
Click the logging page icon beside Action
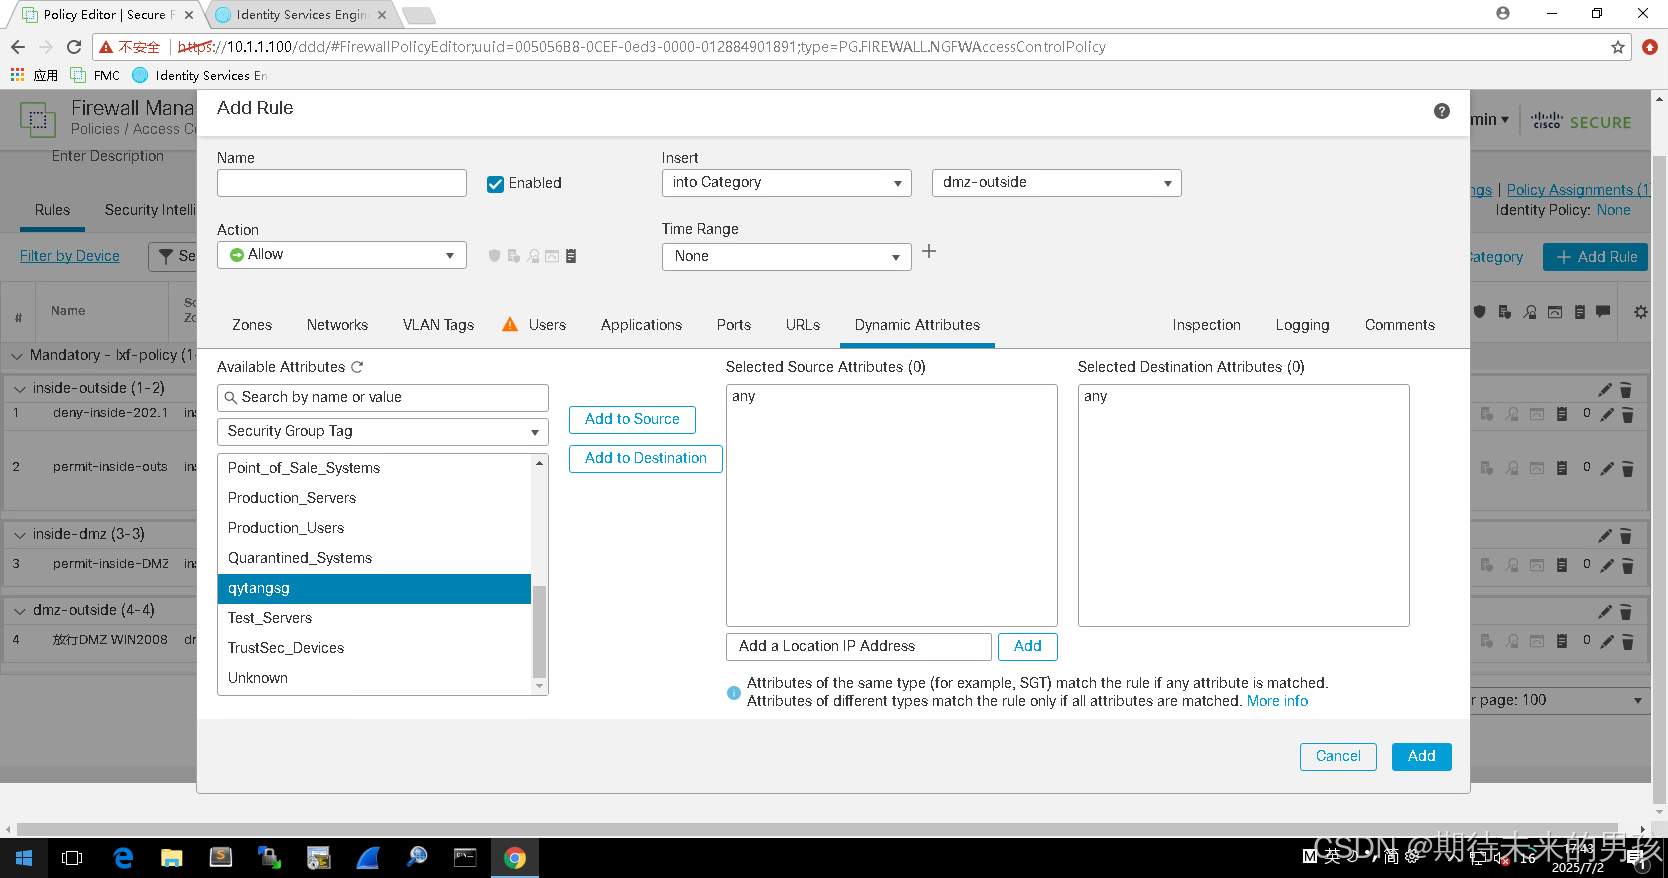tap(571, 256)
